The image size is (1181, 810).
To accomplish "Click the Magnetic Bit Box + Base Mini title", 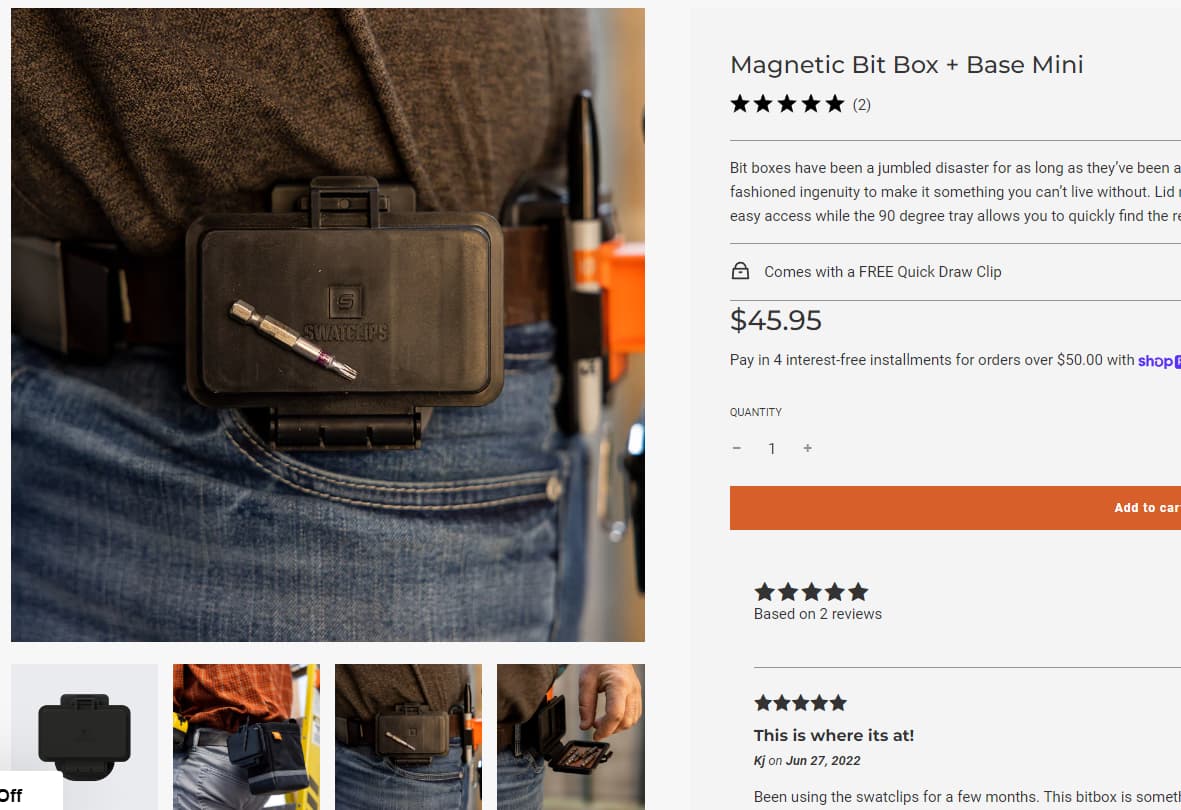I will point(907,65).
